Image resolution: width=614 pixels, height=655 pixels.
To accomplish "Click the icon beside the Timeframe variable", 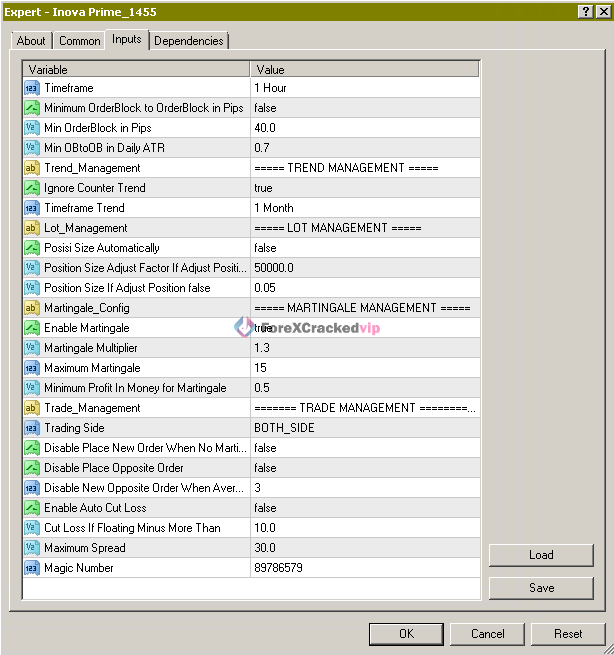I will pyautogui.click(x=31, y=88).
